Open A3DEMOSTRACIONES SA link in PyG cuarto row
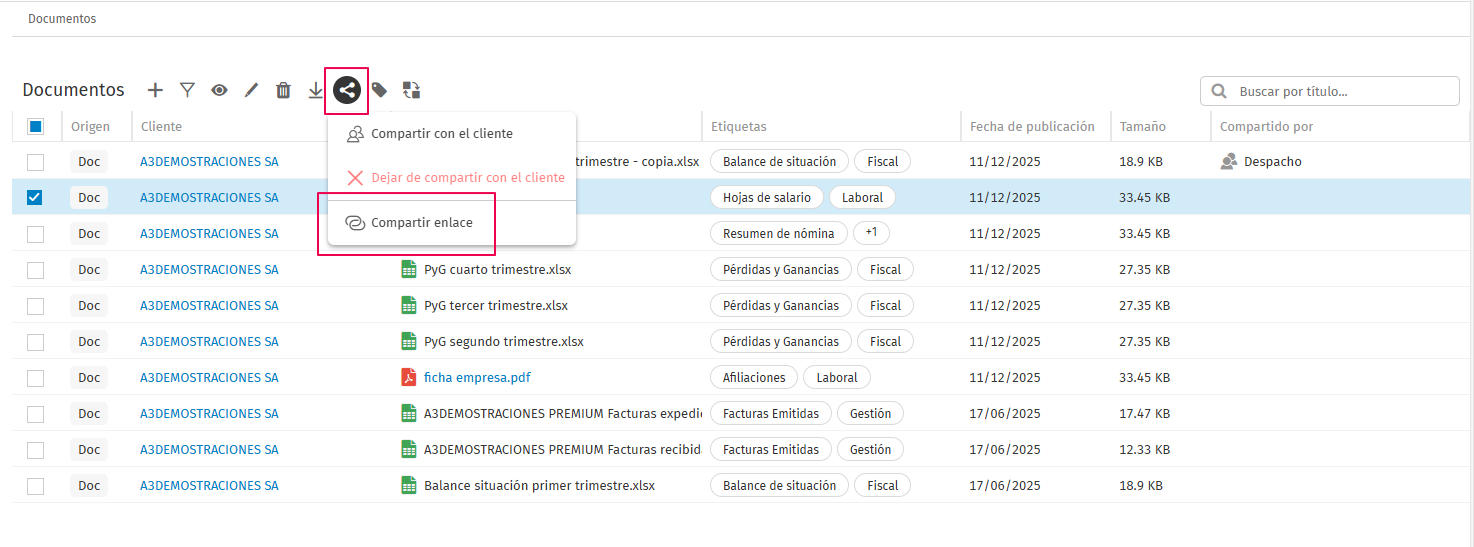This screenshot has width=1474, height=547. pyautogui.click(x=209, y=269)
